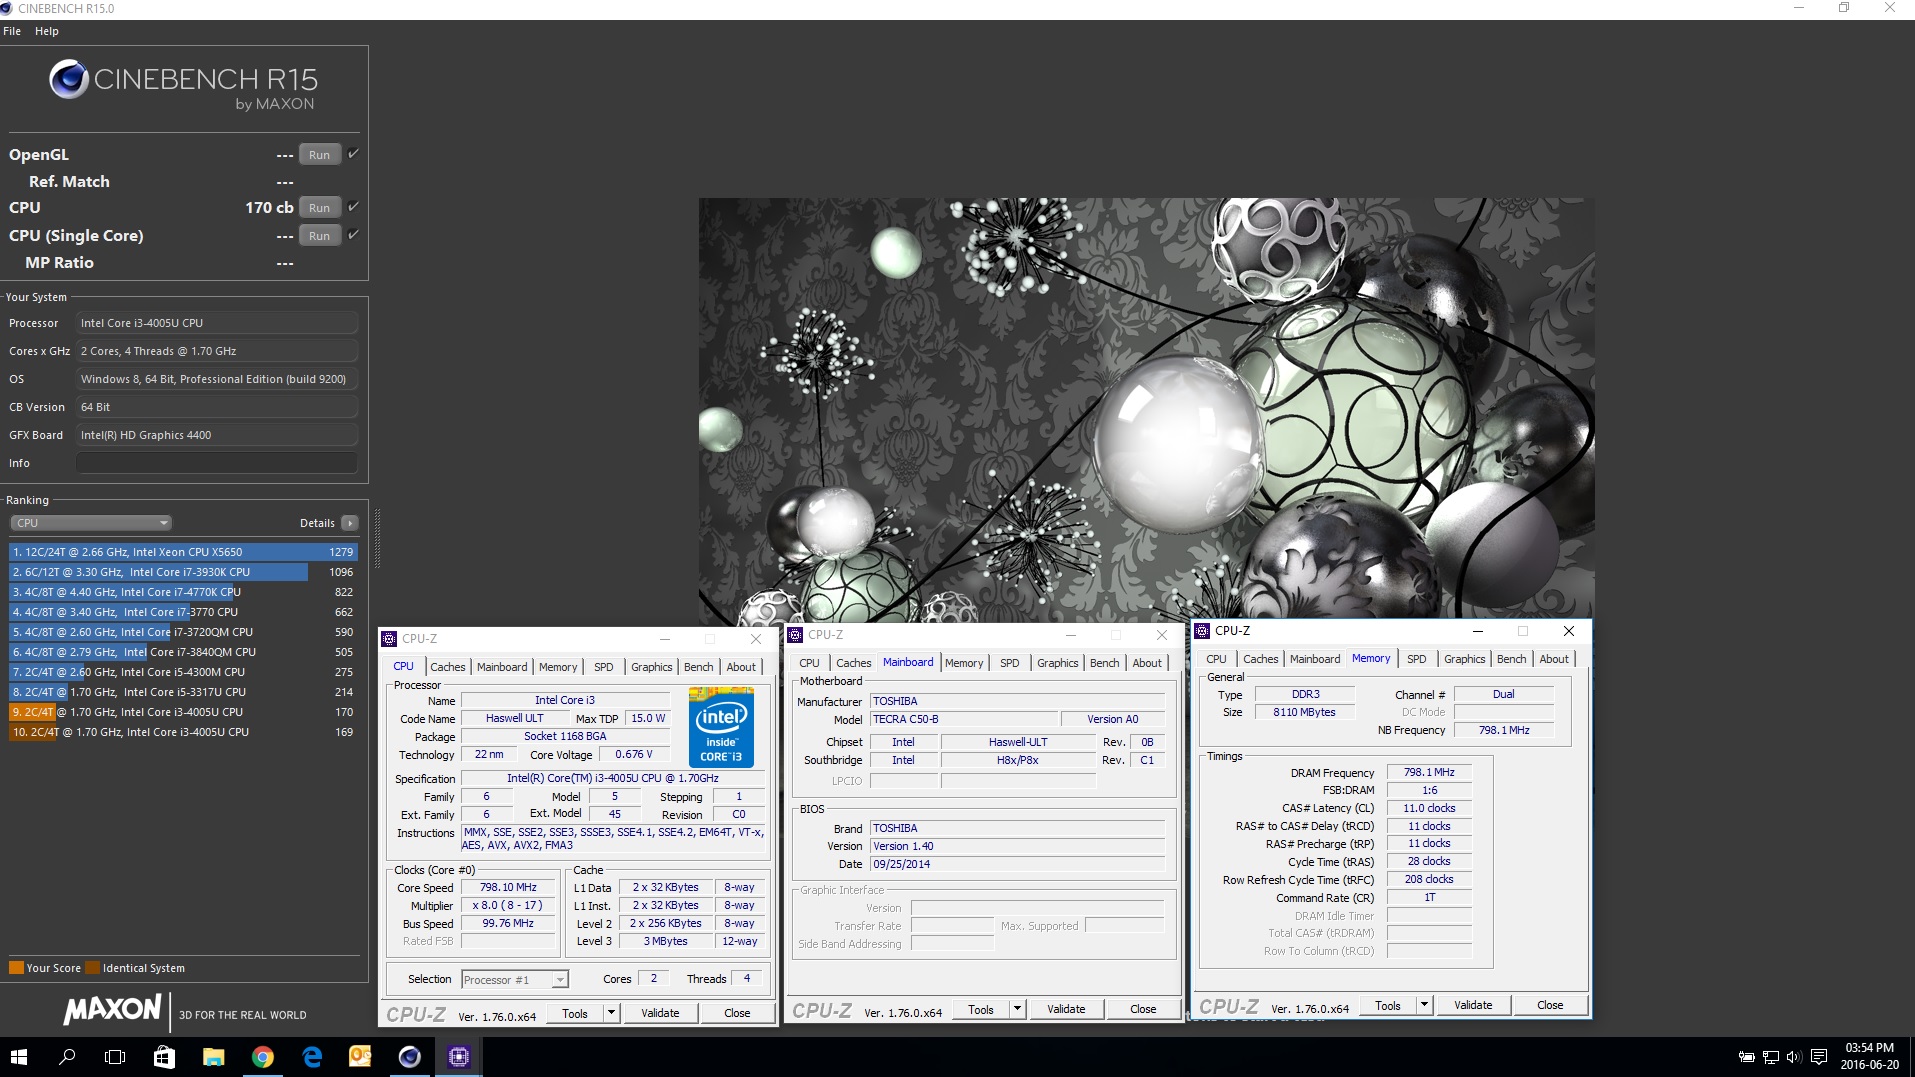This screenshot has width=1915, height=1077.
Task: Switch to Cinebench taskbar icon
Action: 409,1057
